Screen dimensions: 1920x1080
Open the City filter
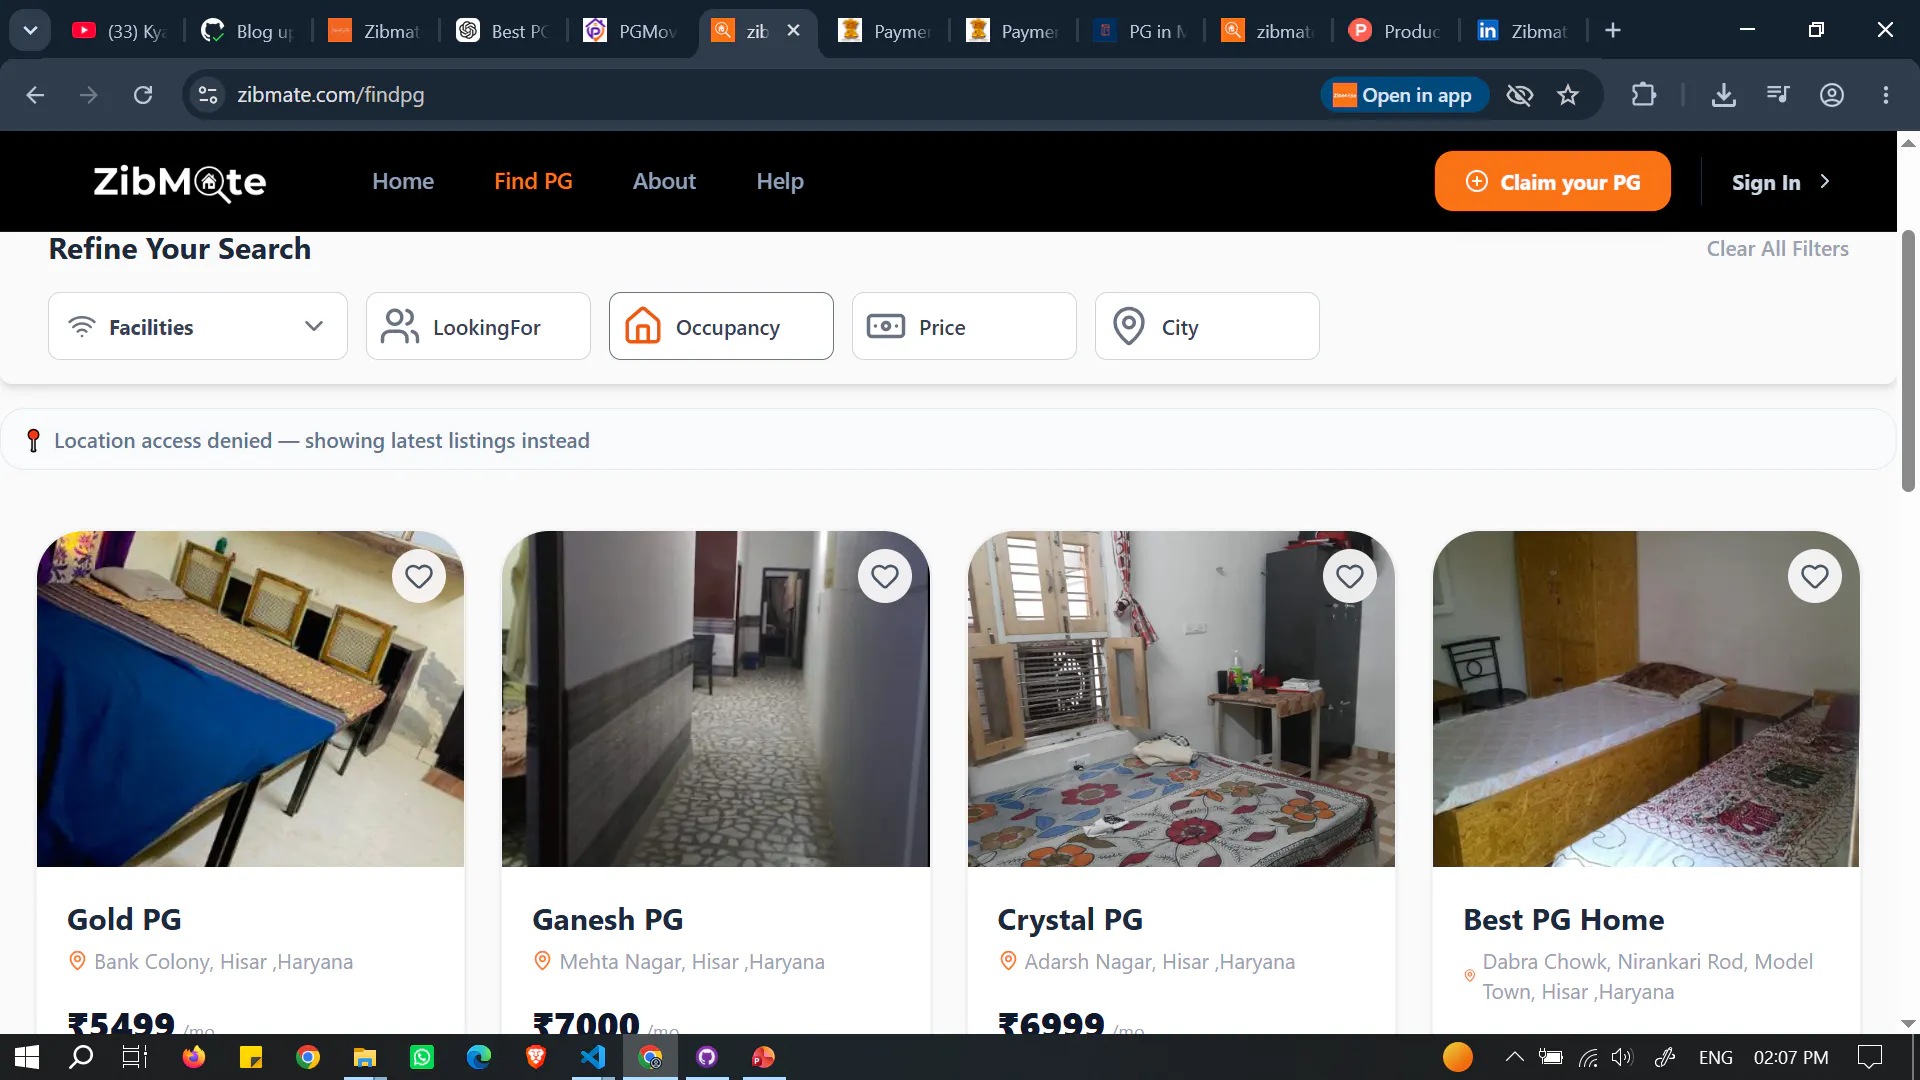click(1207, 326)
